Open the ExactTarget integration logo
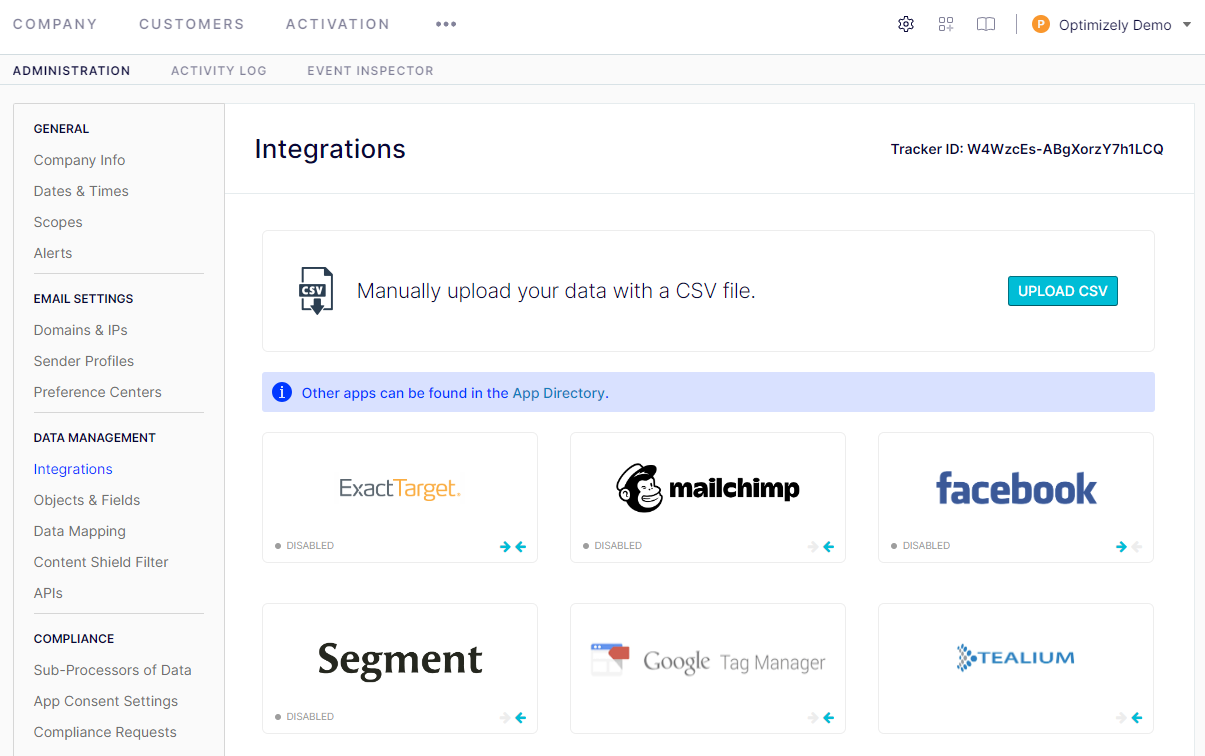 click(400, 489)
